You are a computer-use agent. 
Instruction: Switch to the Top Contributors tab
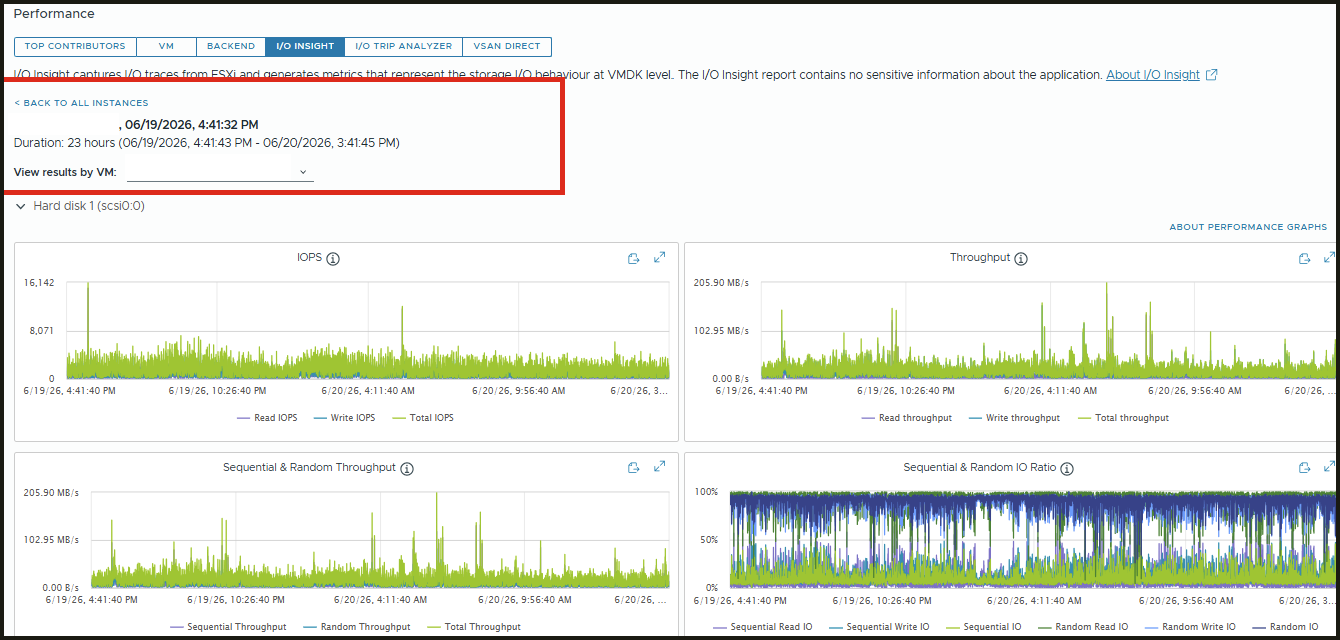pos(75,46)
